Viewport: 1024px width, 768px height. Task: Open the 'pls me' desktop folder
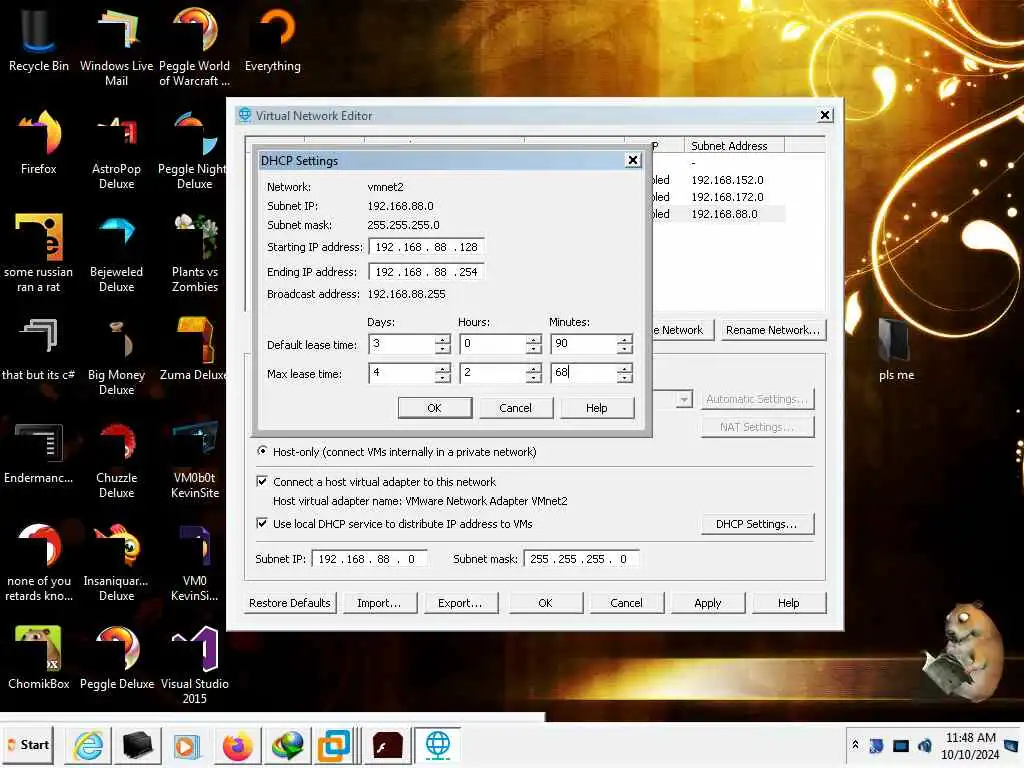896,349
